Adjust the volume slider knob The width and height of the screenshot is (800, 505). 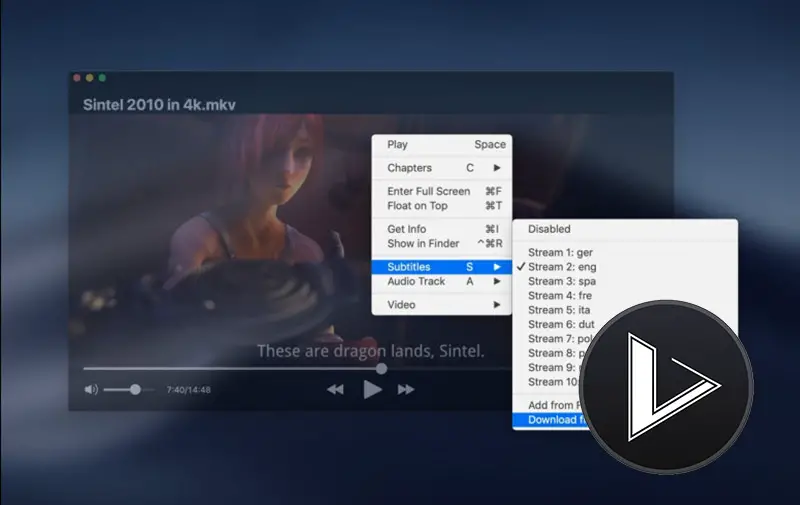pyautogui.click(x=135, y=390)
